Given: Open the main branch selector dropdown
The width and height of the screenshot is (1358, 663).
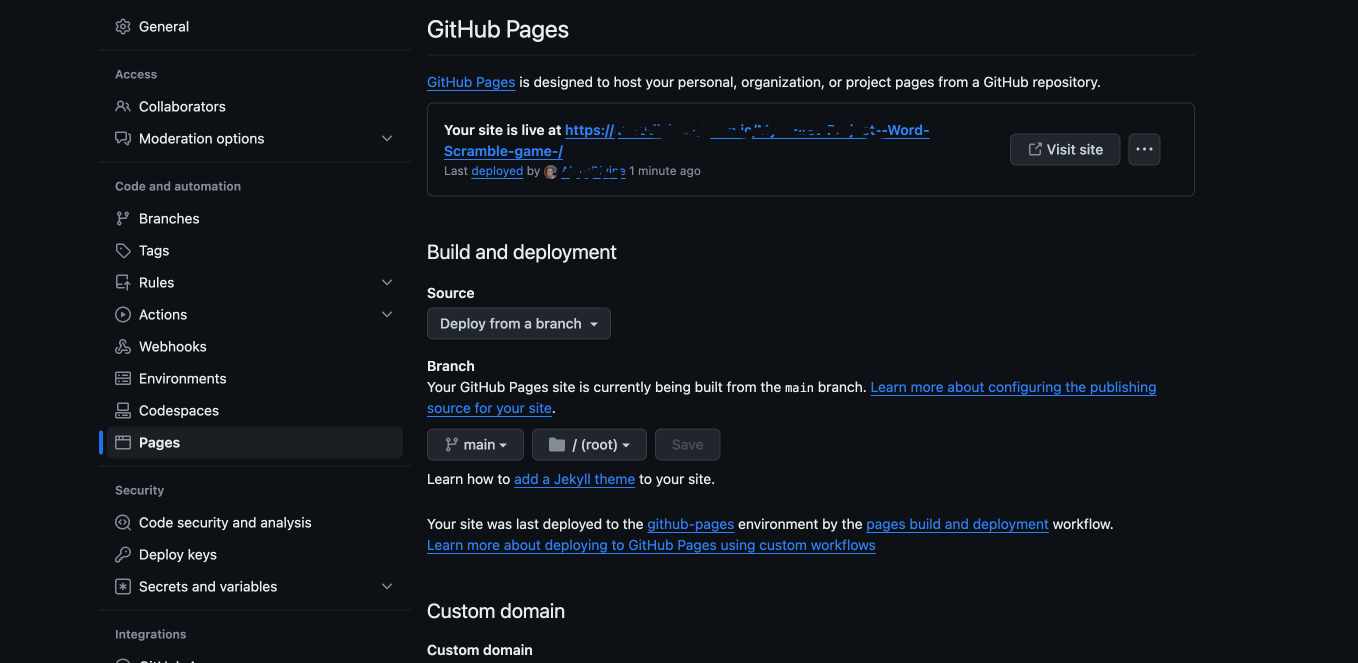Looking at the screenshot, I should click(x=475, y=445).
